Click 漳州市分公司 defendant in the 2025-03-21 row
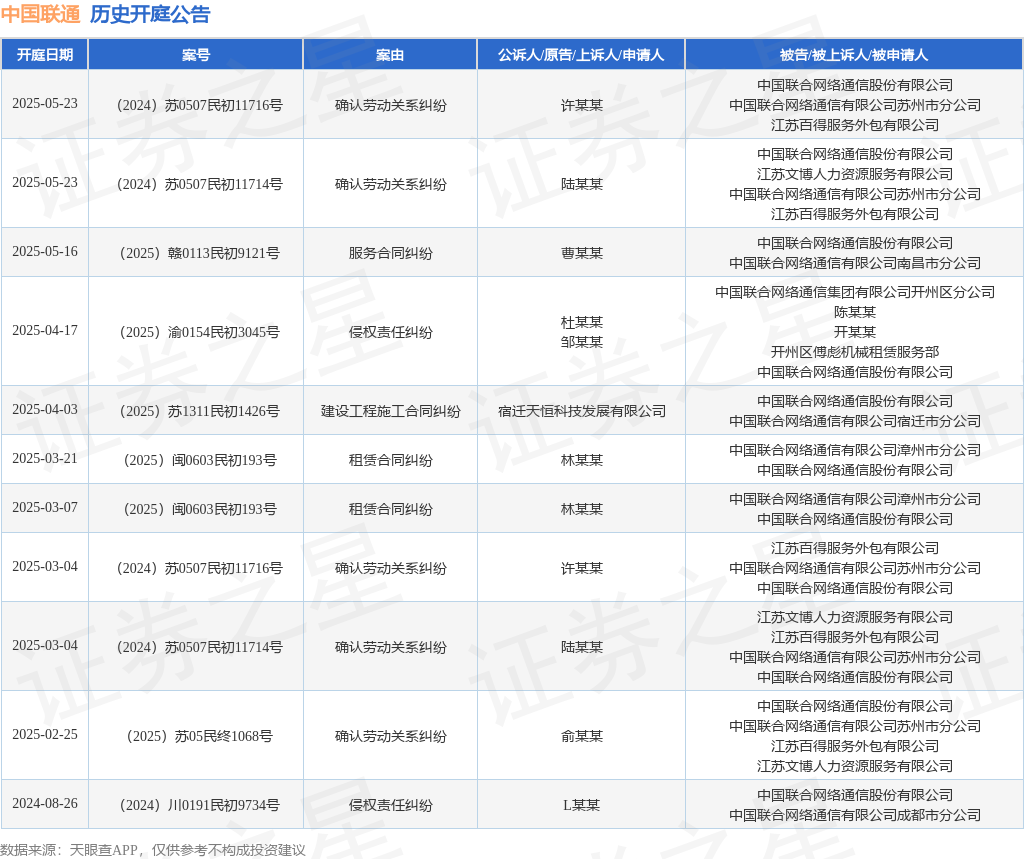Screen dimensions: 1024x859 [x=855, y=450]
